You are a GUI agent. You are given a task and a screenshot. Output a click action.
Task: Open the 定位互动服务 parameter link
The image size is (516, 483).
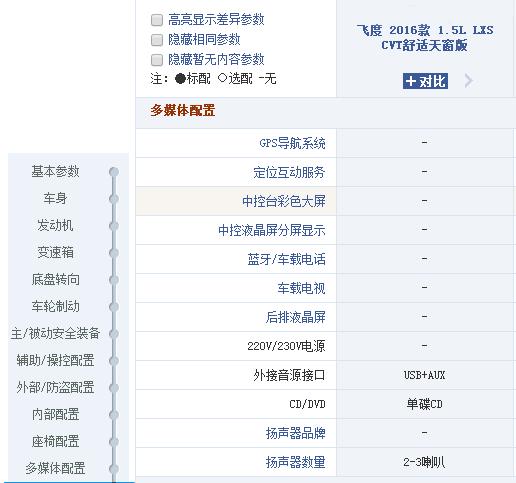click(x=289, y=172)
